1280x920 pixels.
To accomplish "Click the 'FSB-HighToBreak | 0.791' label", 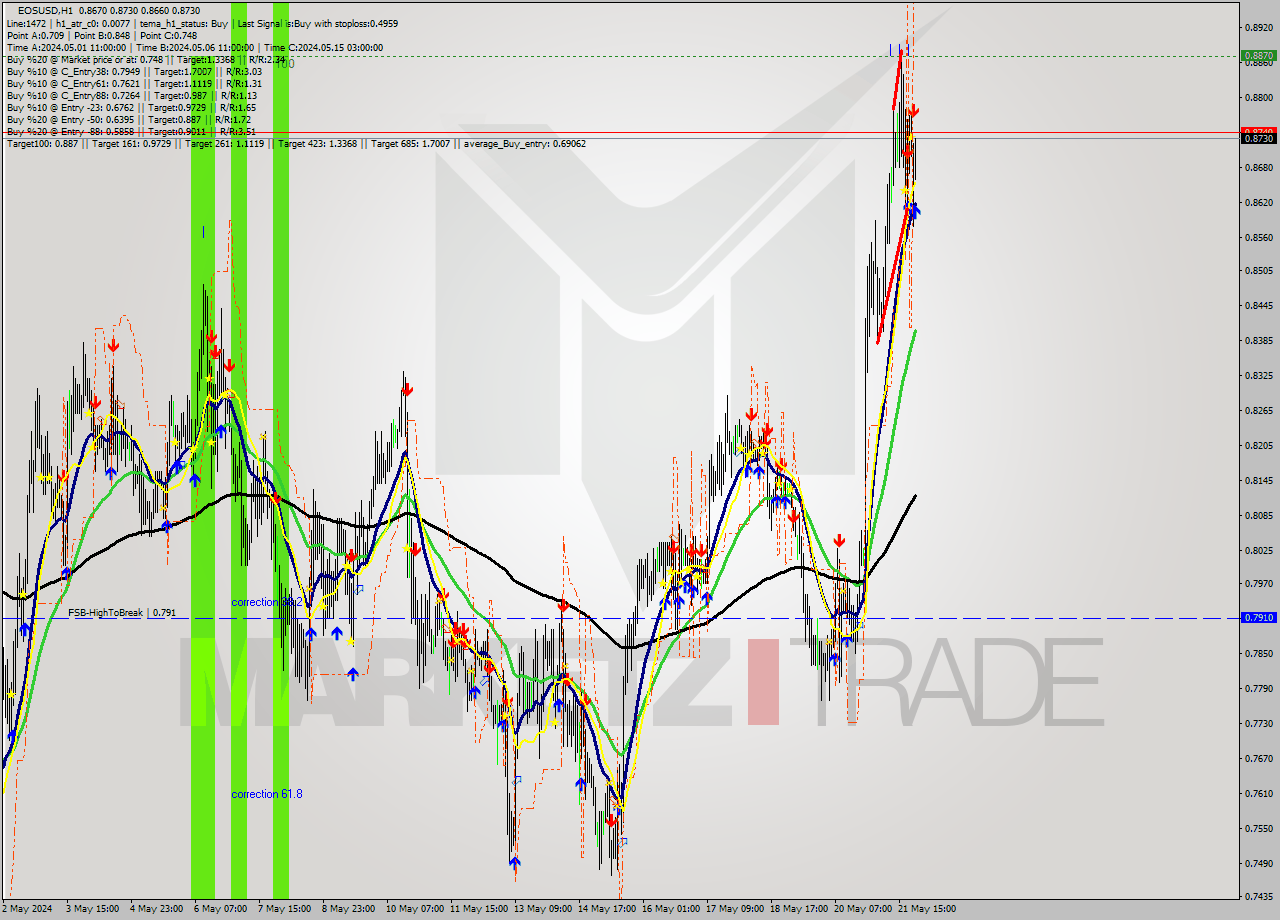I will click(122, 612).
